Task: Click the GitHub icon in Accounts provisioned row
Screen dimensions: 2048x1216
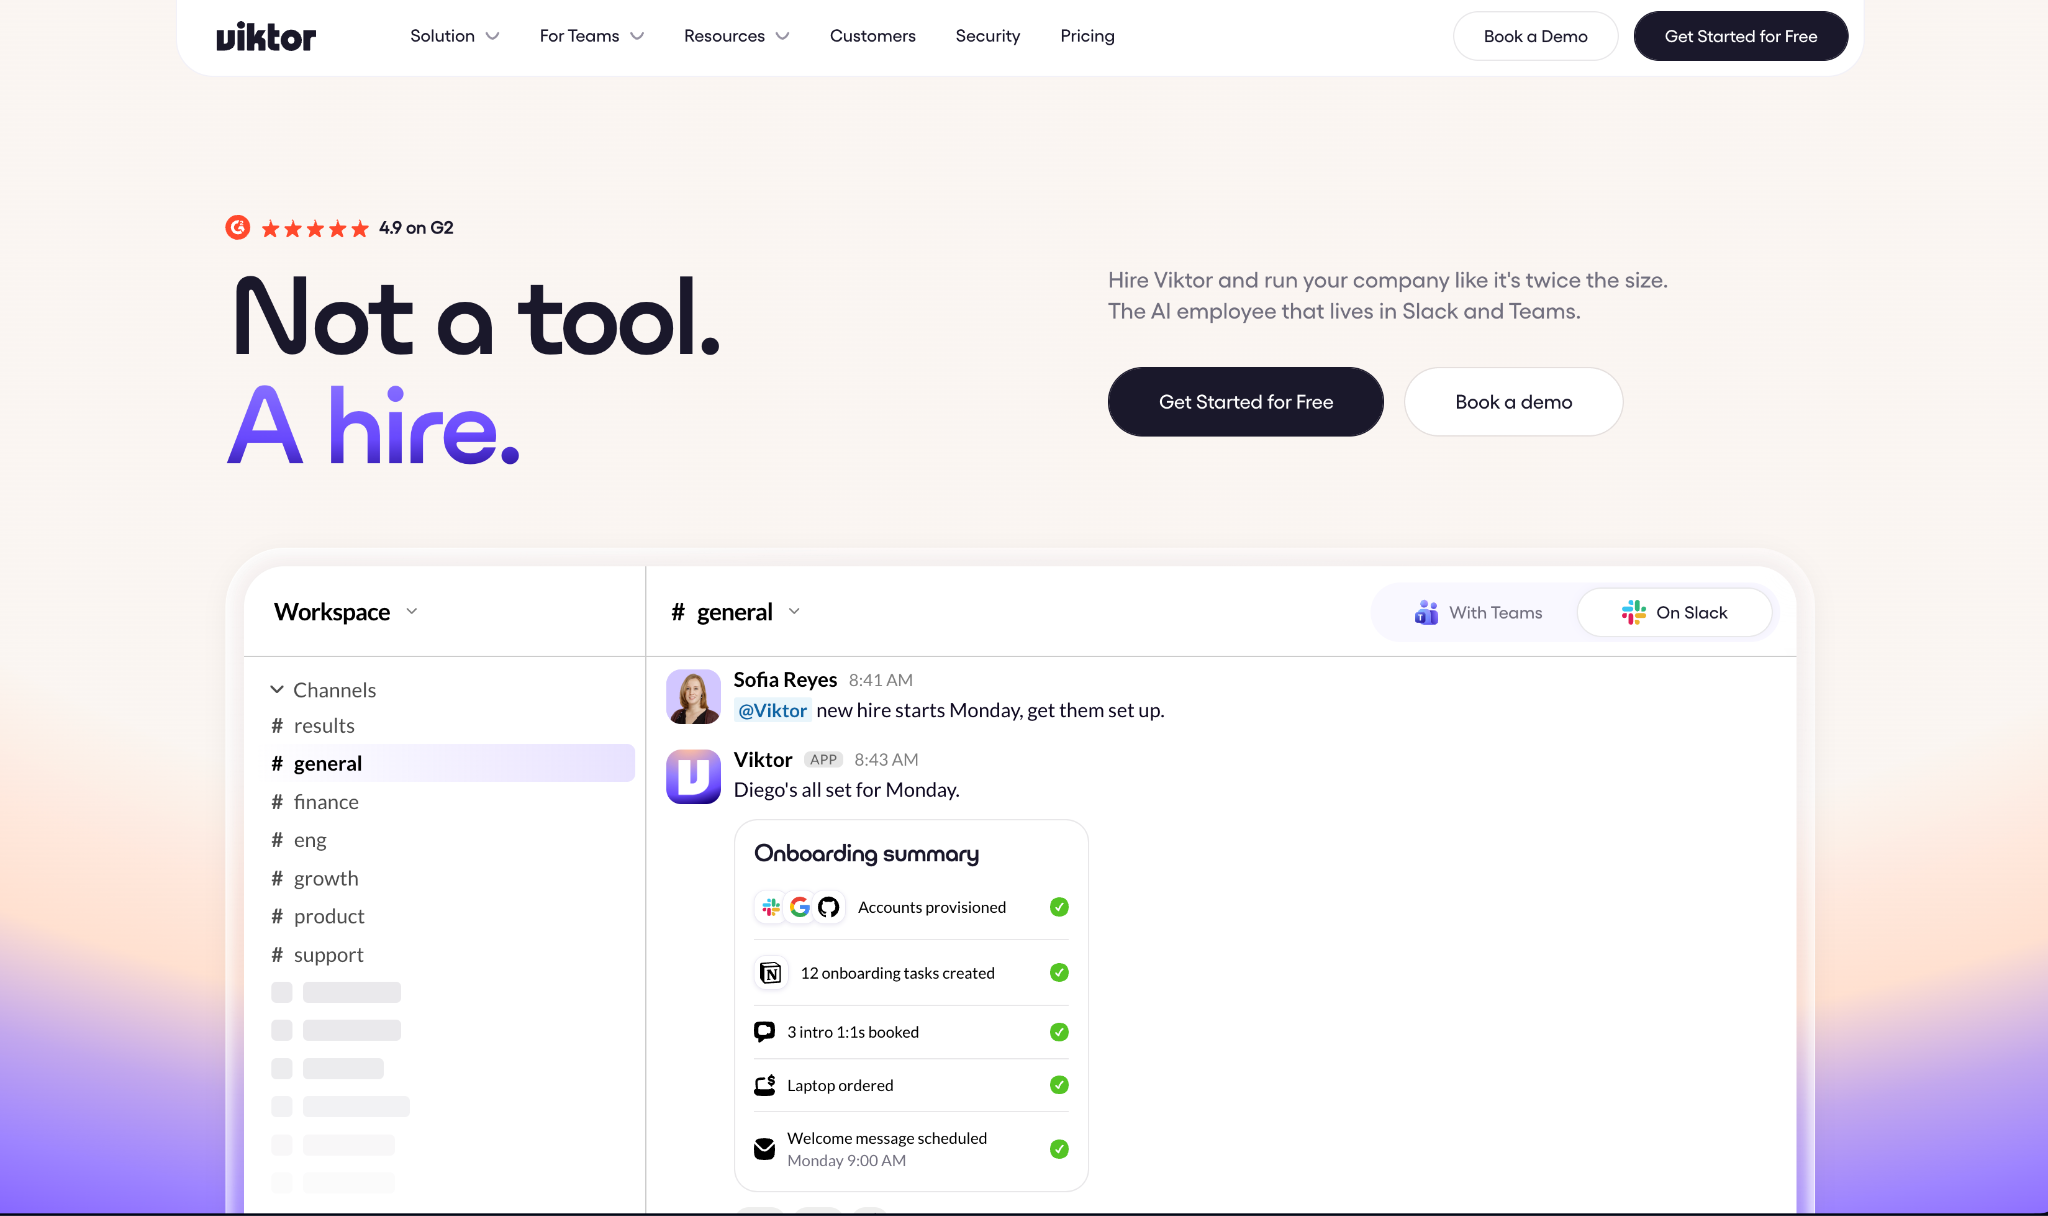Action: 828,907
